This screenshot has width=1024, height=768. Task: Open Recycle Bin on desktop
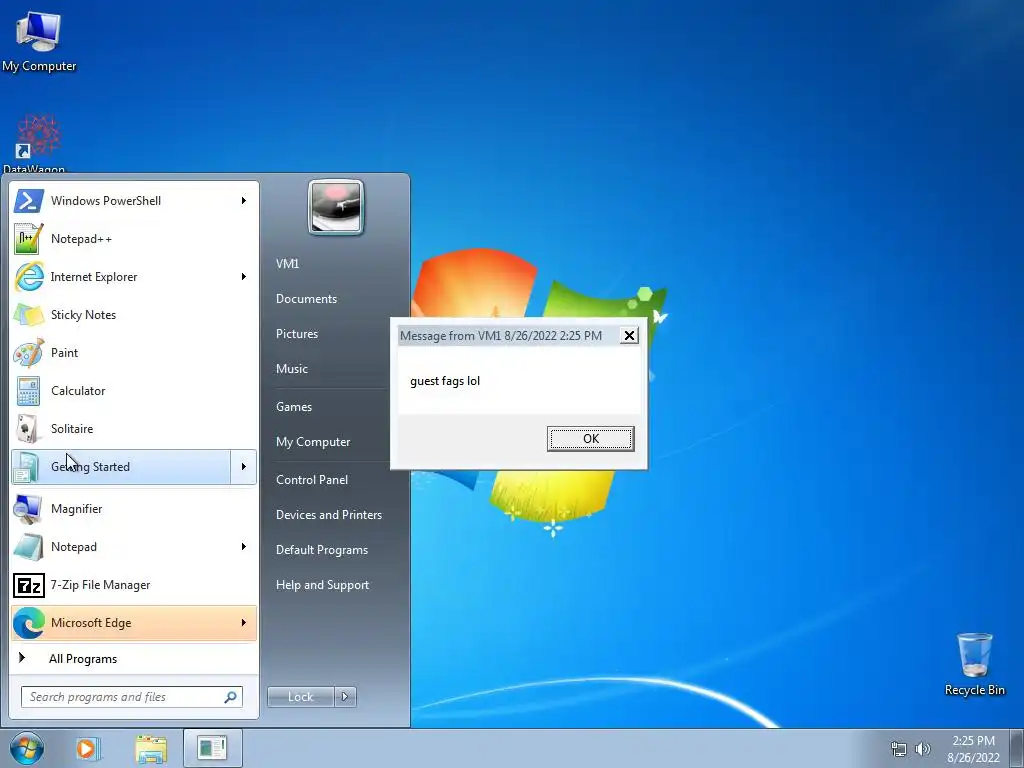coord(974,664)
